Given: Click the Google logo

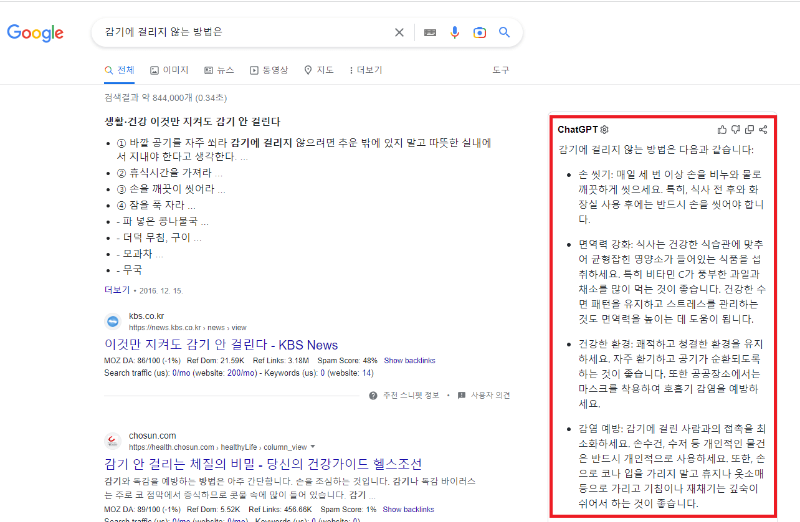Looking at the screenshot, I should (x=35, y=33).
